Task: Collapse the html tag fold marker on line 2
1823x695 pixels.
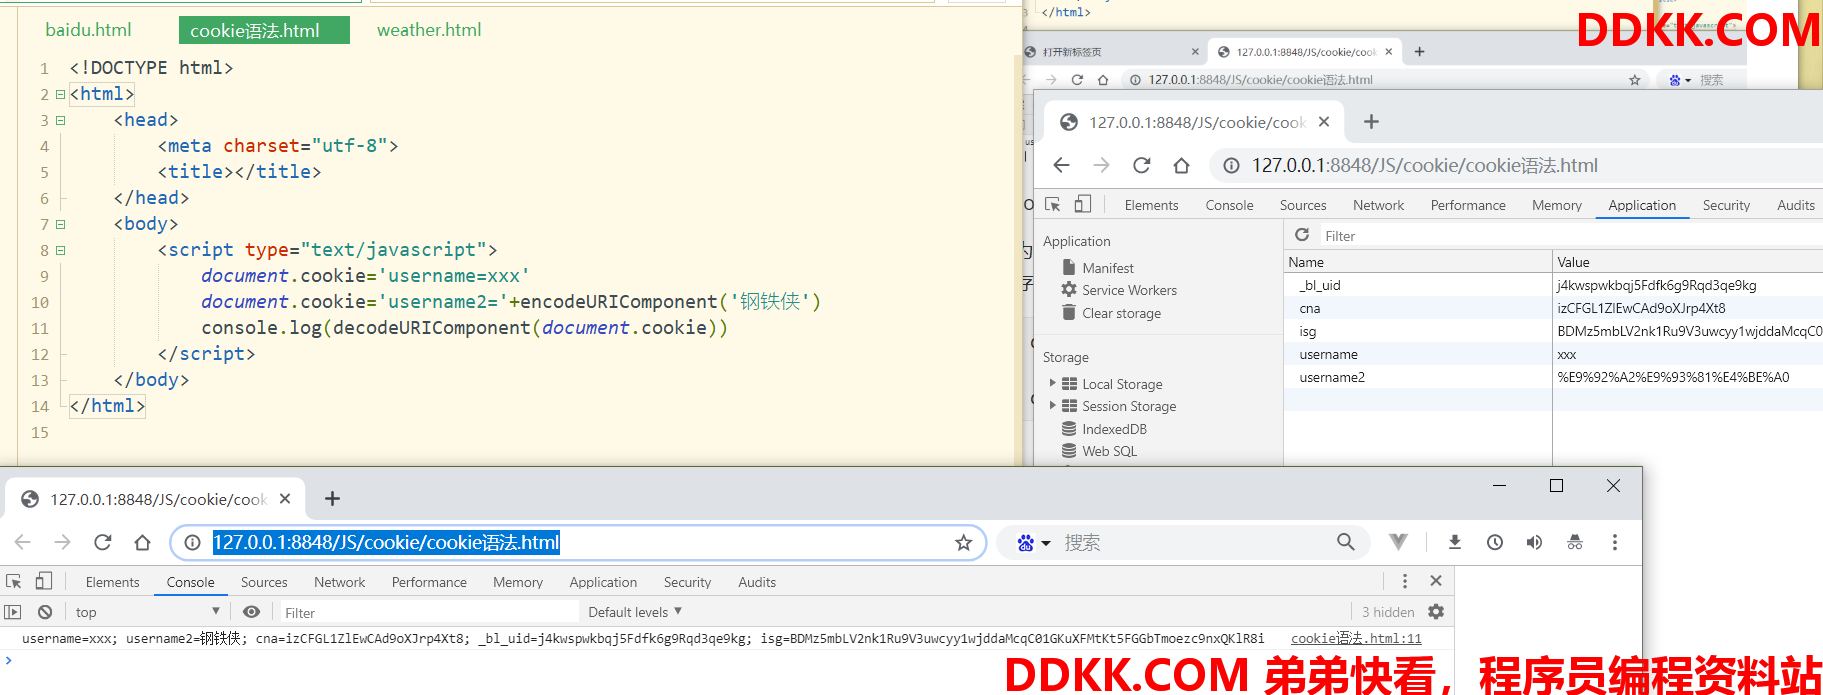Action: (60, 94)
